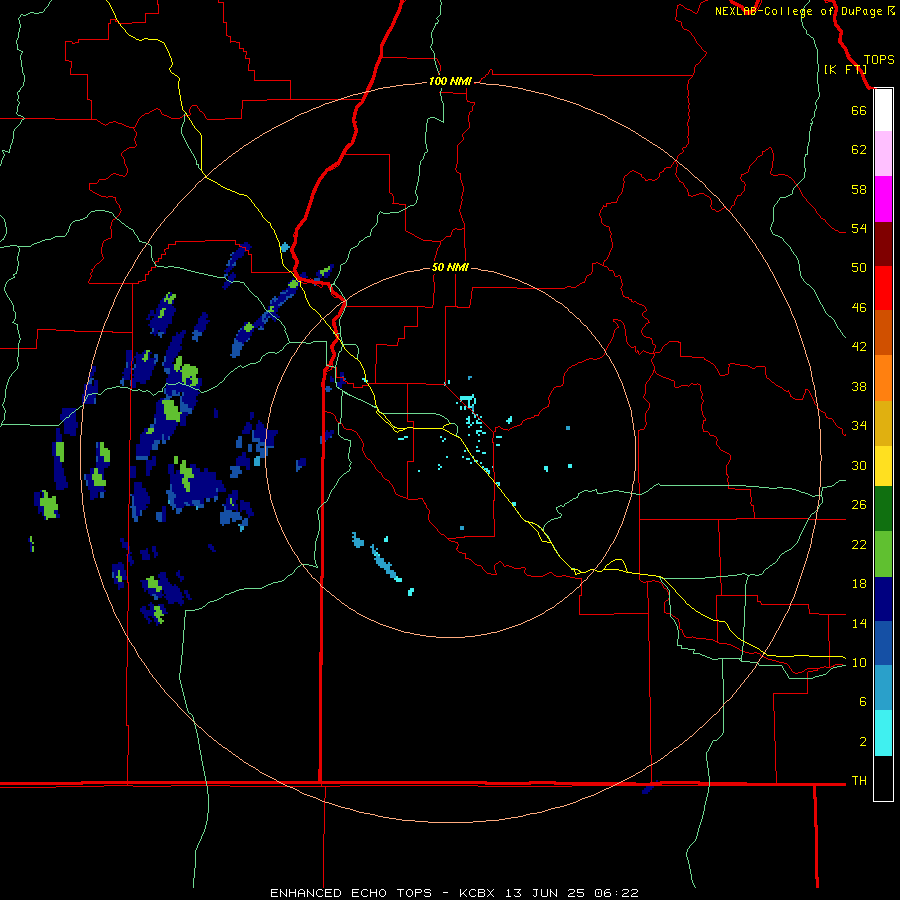
Task: Click the legend value '18'
Action: (859, 584)
